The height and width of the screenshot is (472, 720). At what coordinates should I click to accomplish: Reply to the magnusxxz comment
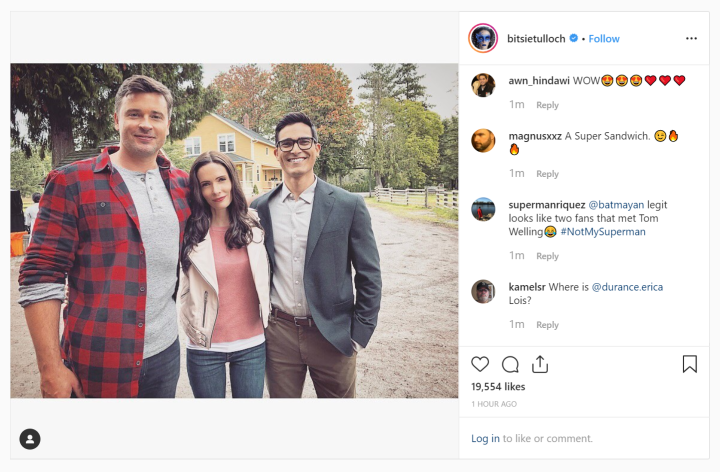click(x=547, y=174)
